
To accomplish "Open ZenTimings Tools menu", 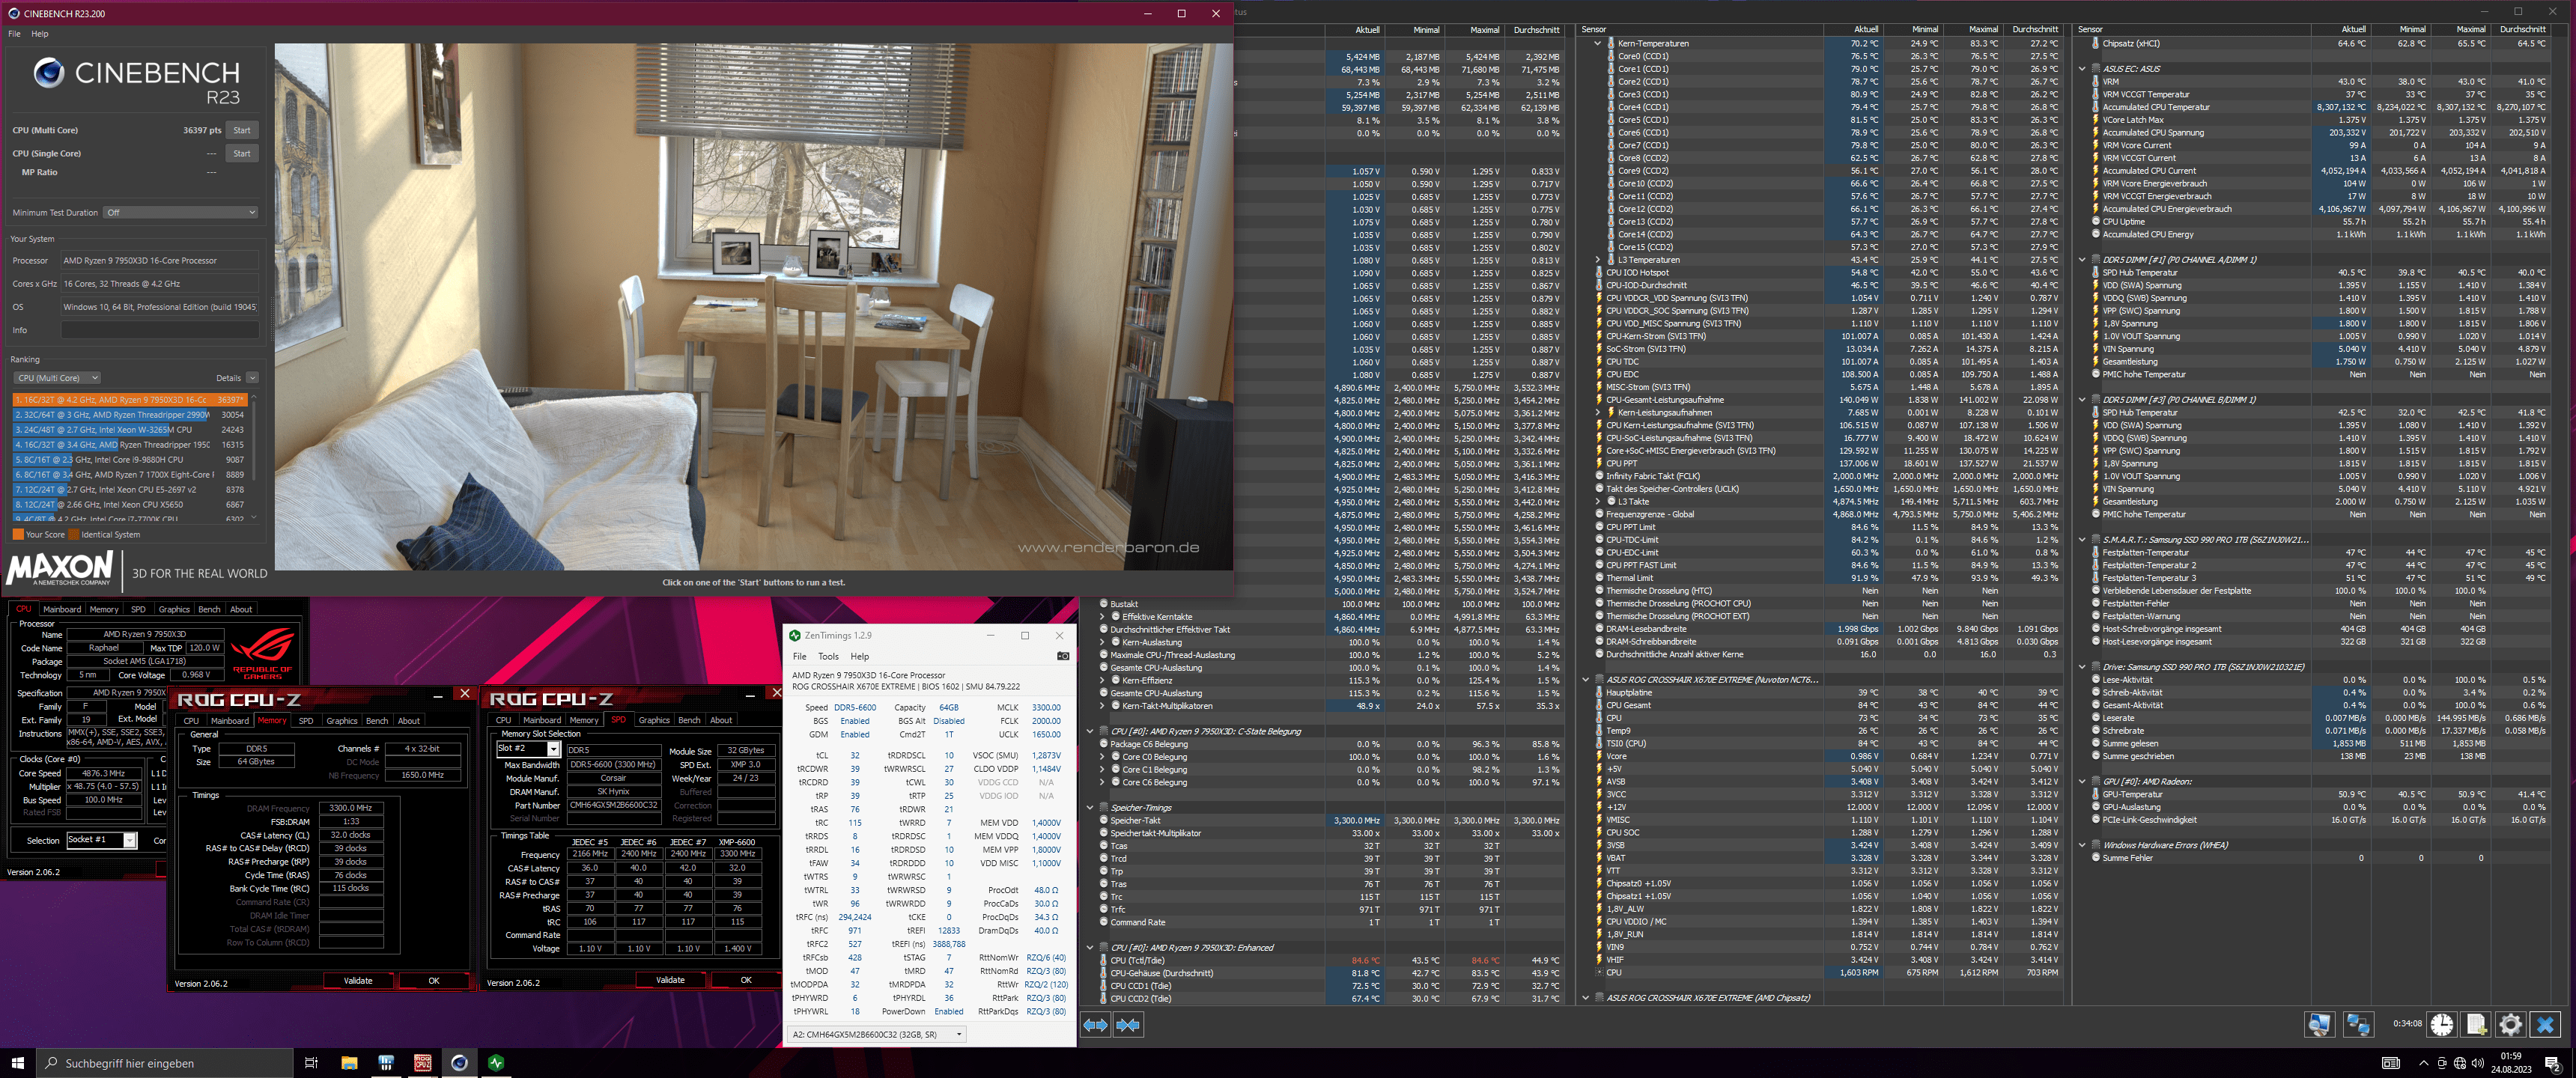I will [828, 657].
